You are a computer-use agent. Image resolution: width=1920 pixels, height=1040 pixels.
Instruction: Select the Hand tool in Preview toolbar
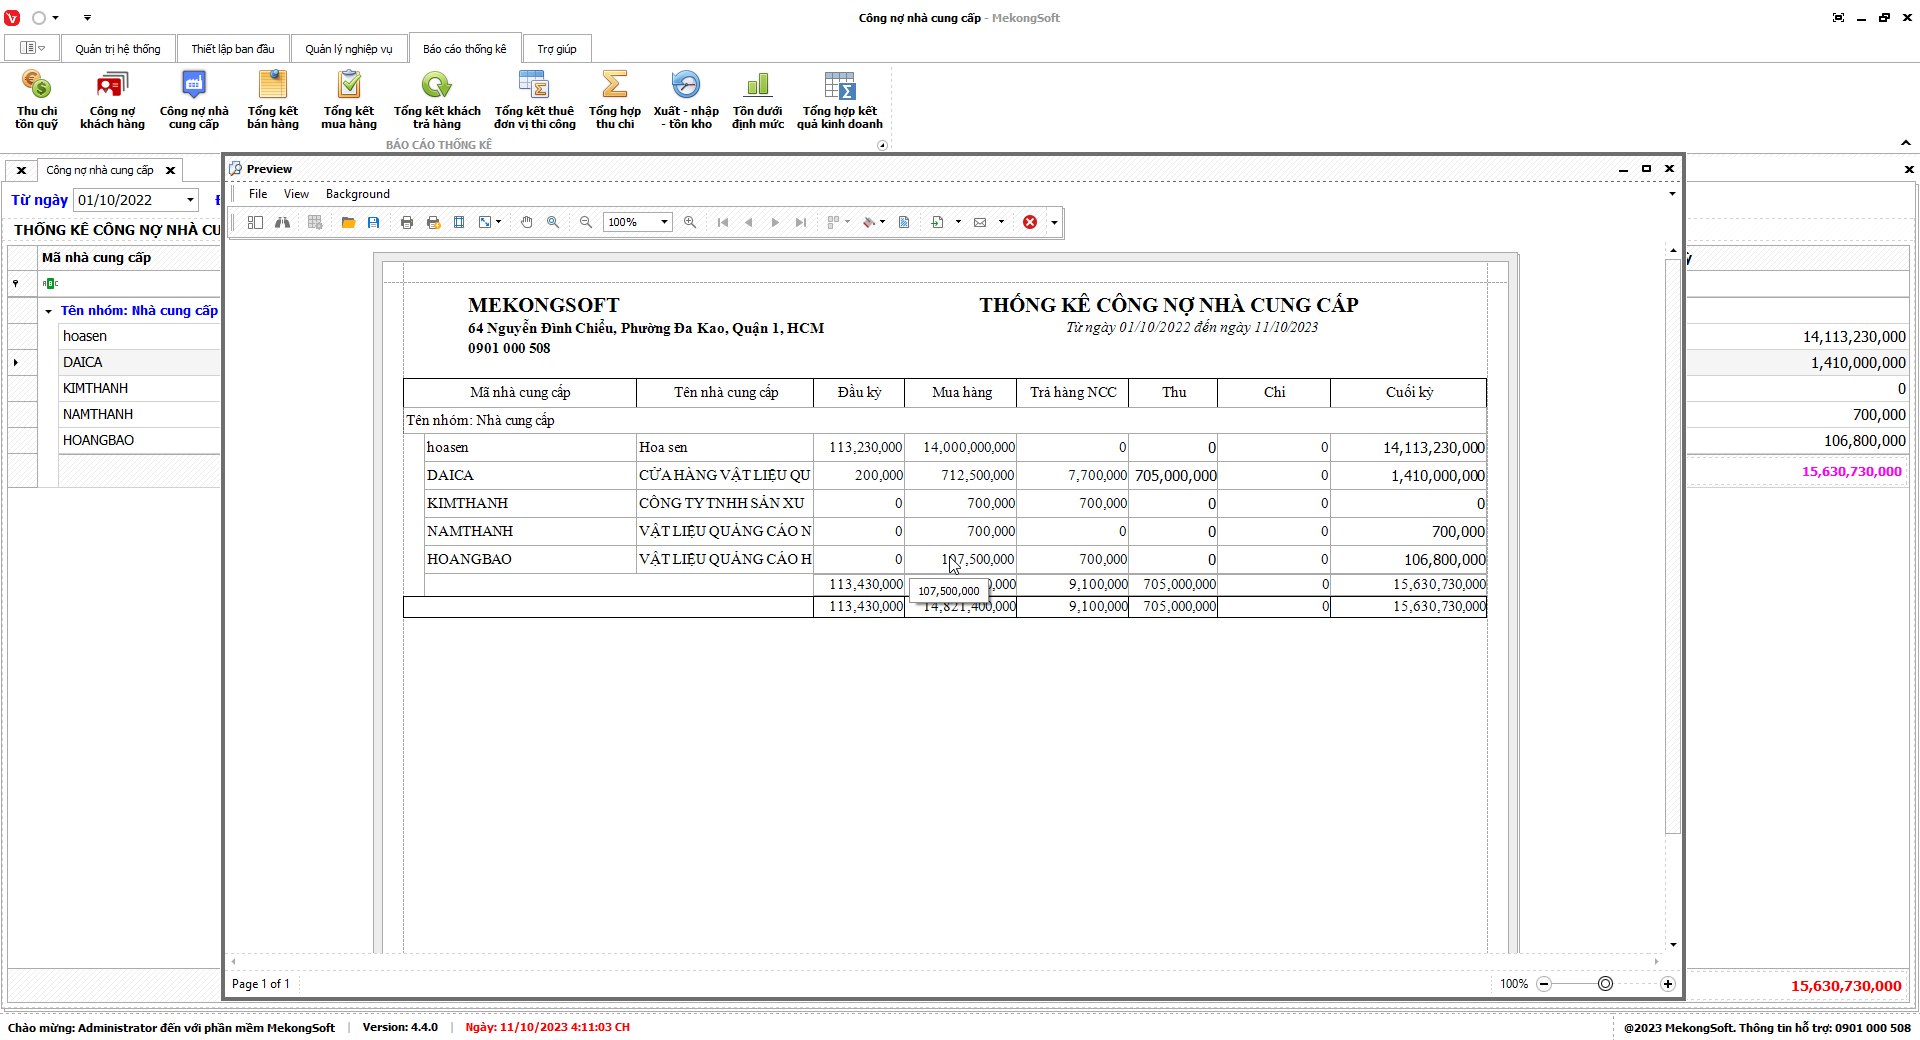(527, 222)
